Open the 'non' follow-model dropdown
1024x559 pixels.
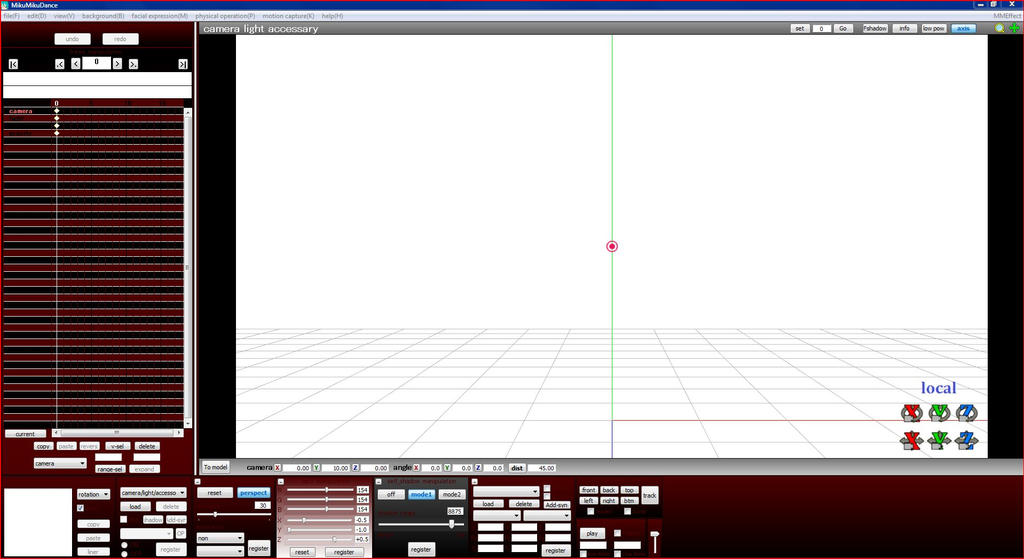pyautogui.click(x=220, y=539)
